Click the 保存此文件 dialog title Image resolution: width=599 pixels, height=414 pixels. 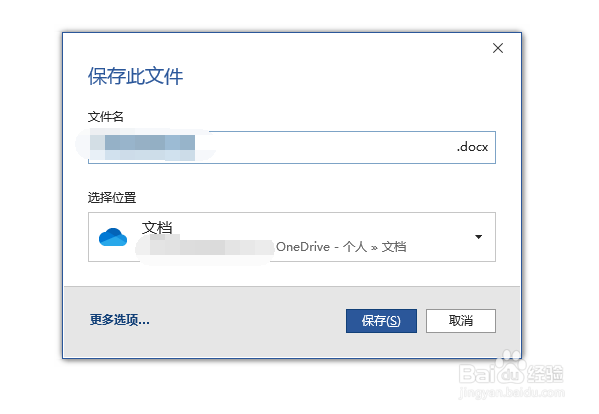click(x=135, y=76)
